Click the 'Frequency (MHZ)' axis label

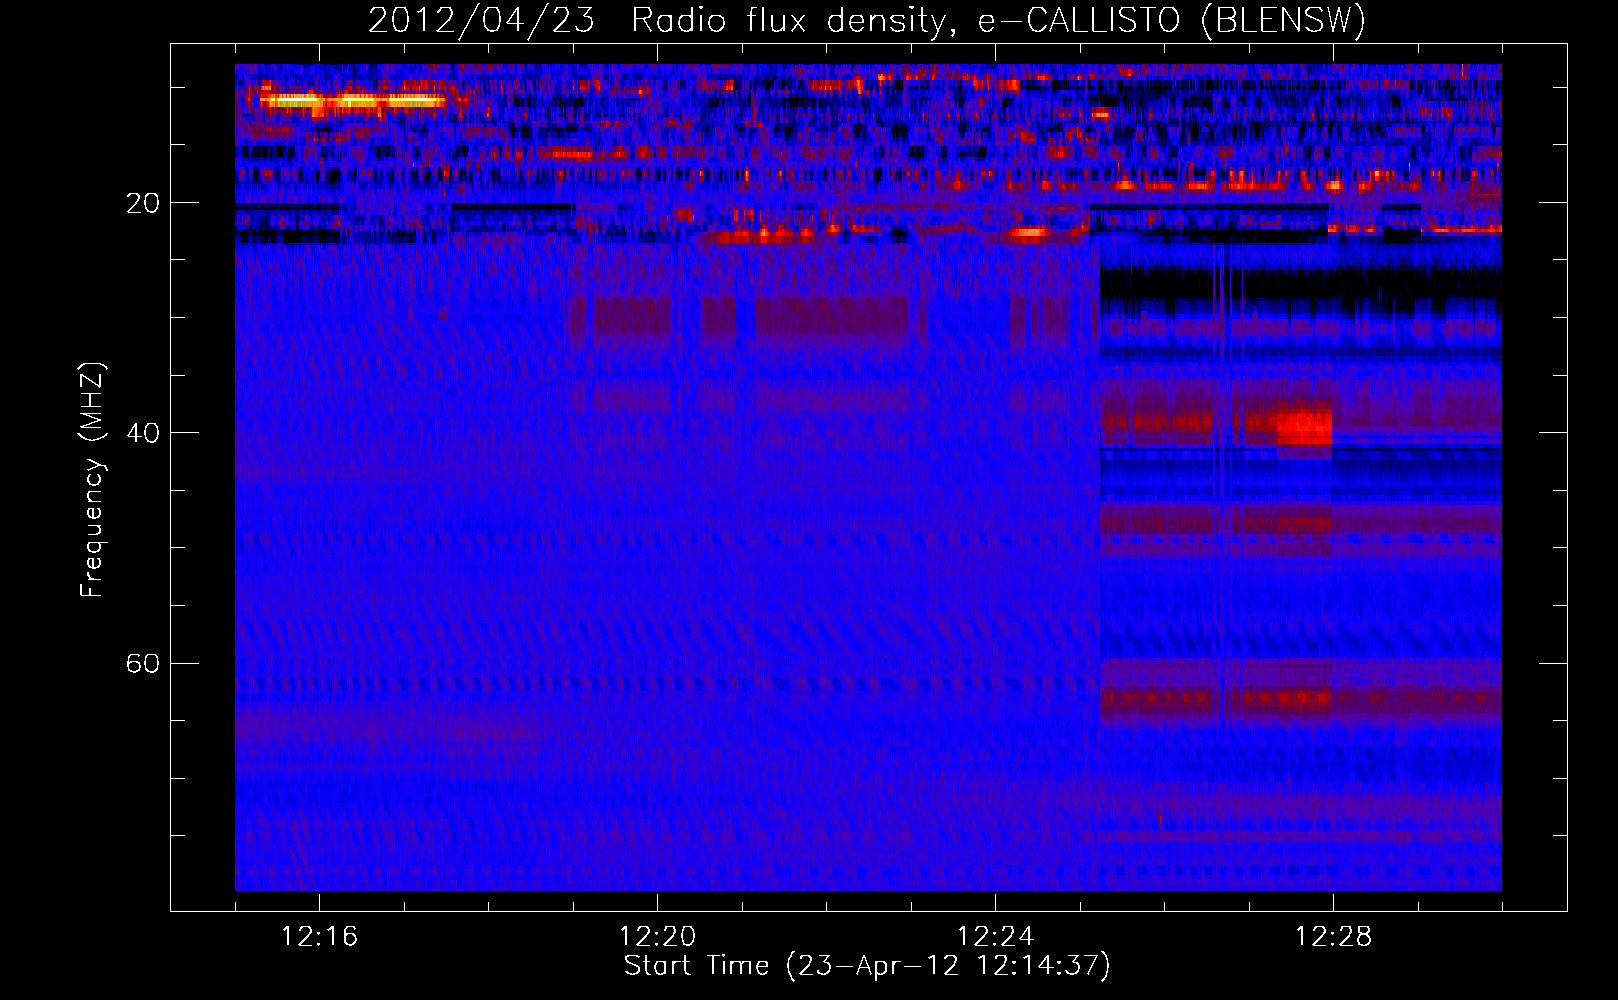tap(92, 480)
